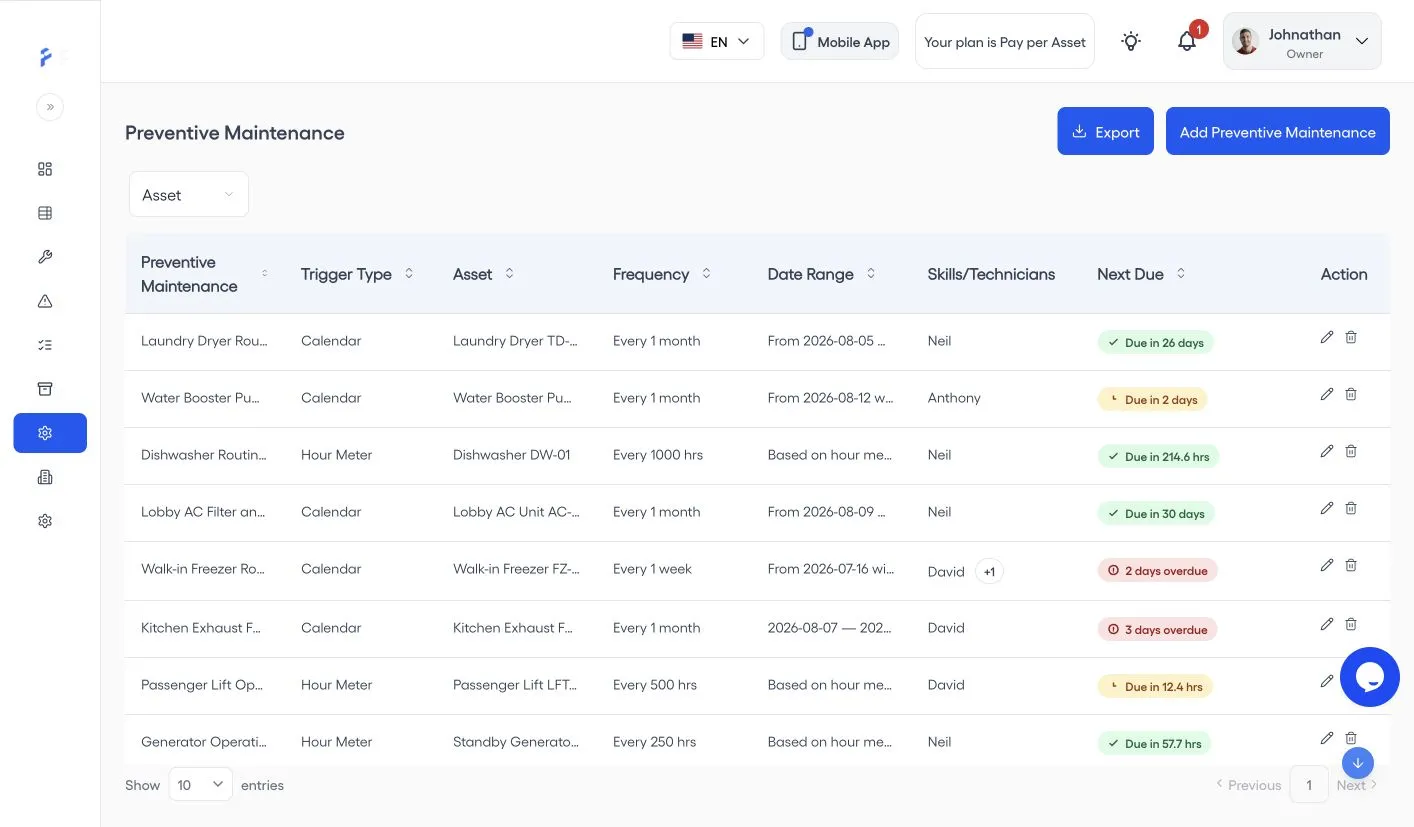Delete the Dishwasher Routine row

tap(1351, 451)
